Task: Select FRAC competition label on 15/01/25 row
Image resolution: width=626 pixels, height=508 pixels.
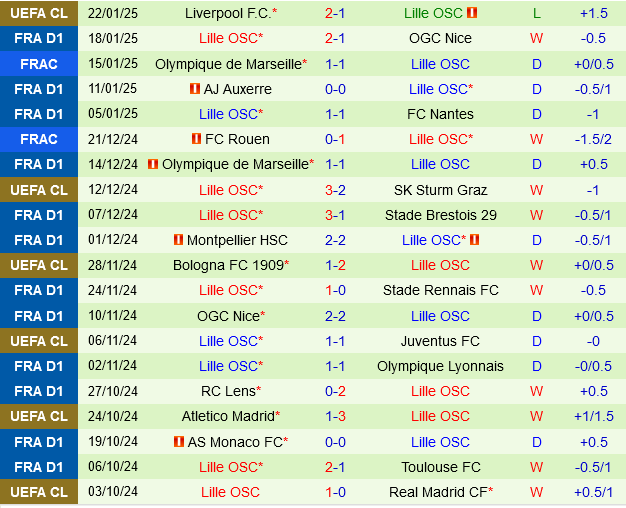Action: point(38,64)
